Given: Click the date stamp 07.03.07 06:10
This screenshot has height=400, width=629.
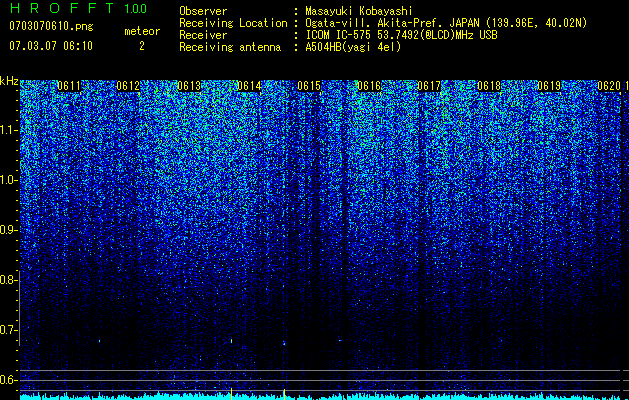Looking at the screenshot, I should click(x=51, y=46).
